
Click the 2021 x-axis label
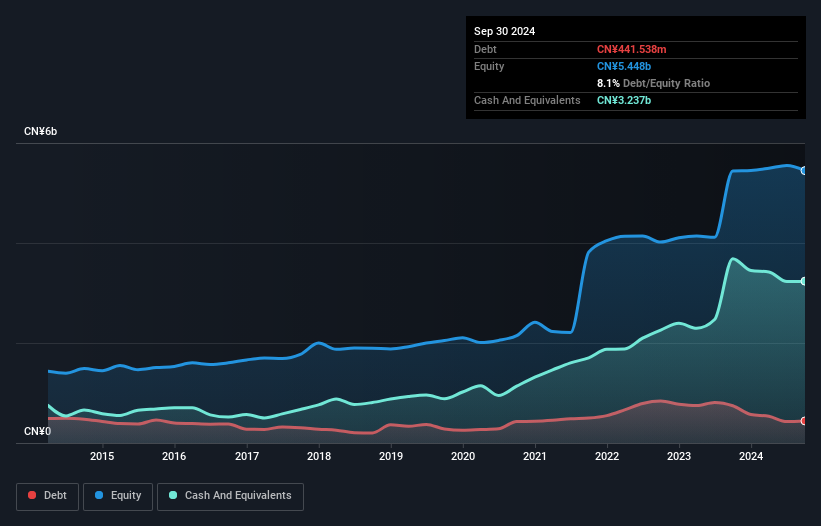(535, 456)
